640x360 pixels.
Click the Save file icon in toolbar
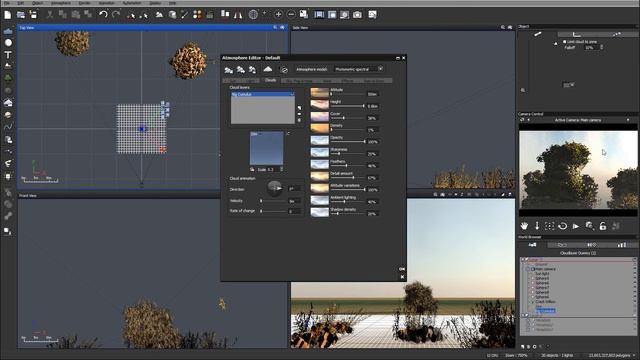coord(33,15)
